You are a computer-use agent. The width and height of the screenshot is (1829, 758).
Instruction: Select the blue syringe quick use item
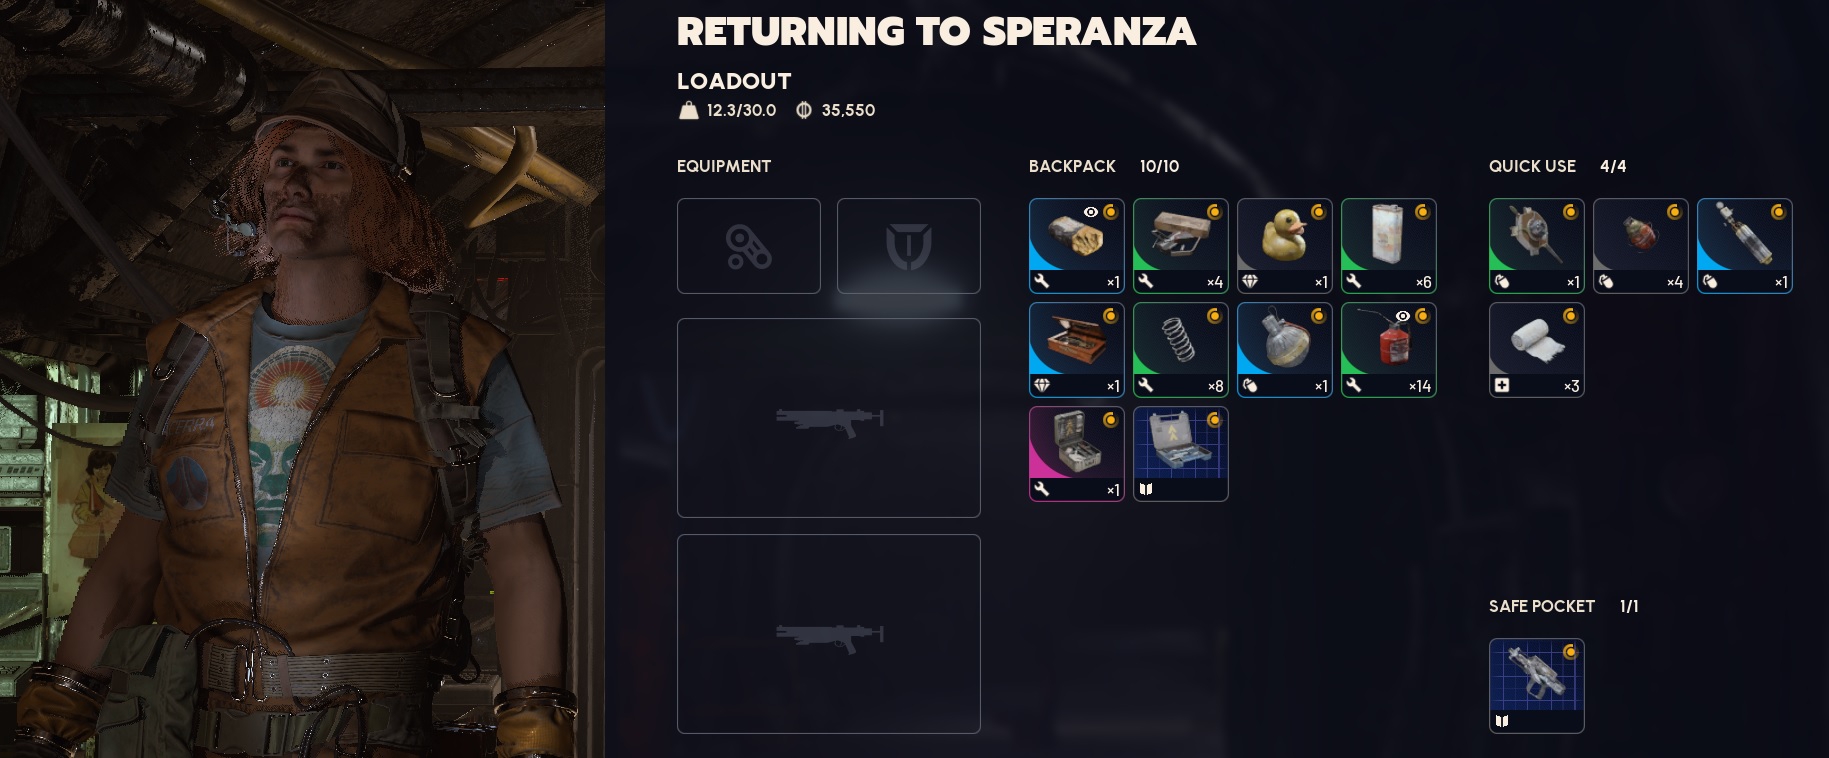[x=1744, y=246]
